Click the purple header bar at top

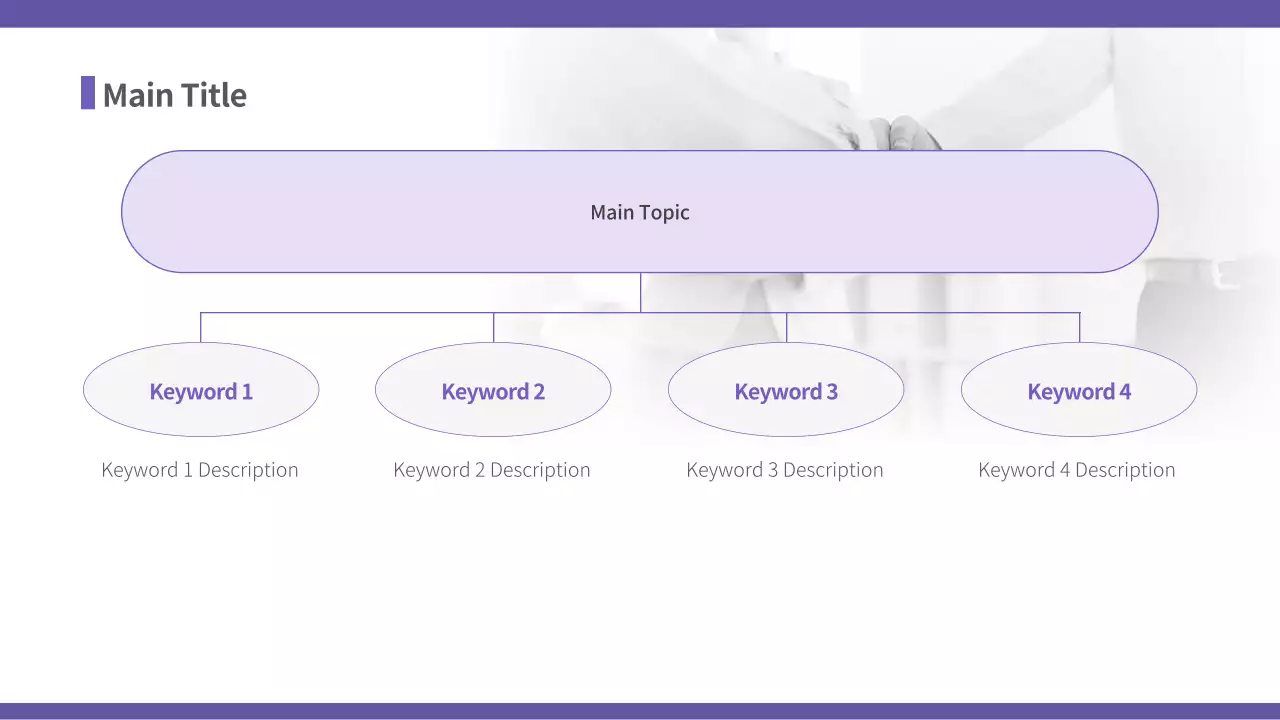(x=640, y=13)
